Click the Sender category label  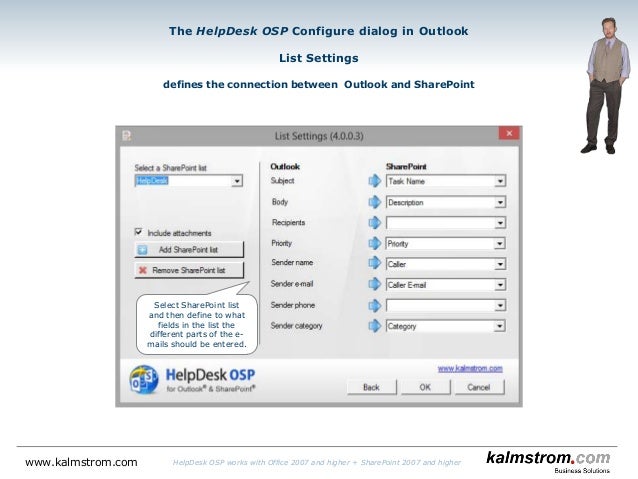[296, 326]
